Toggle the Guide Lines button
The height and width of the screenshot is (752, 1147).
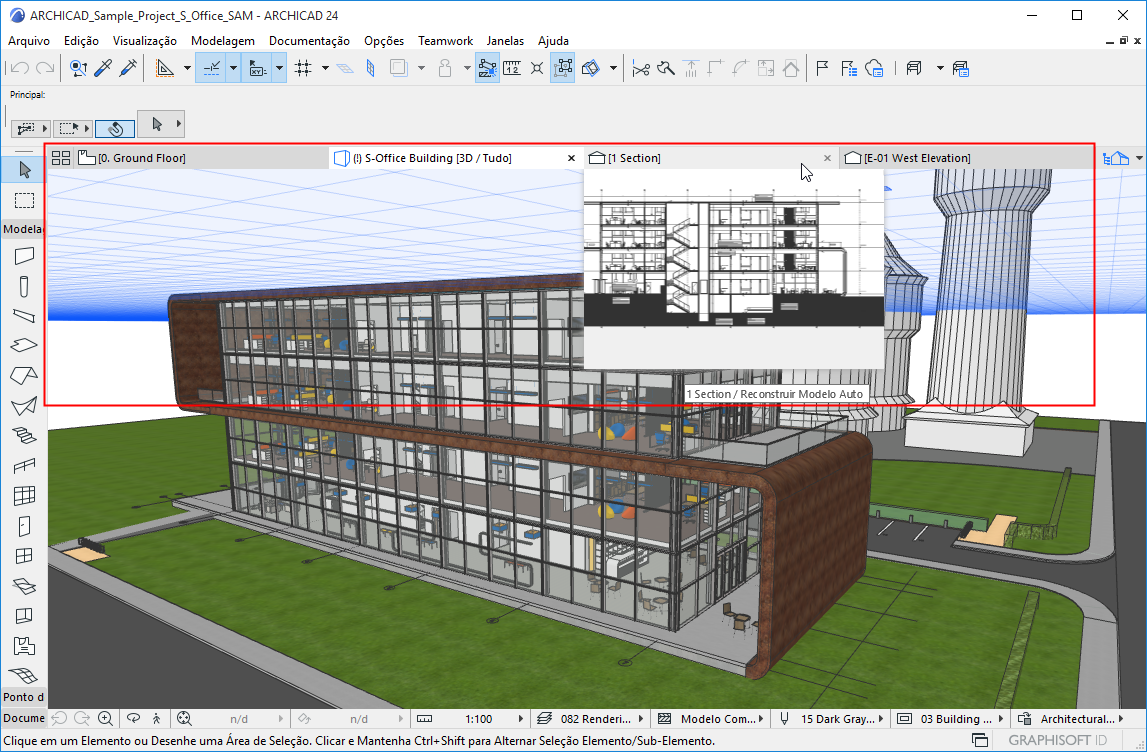(x=212, y=68)
